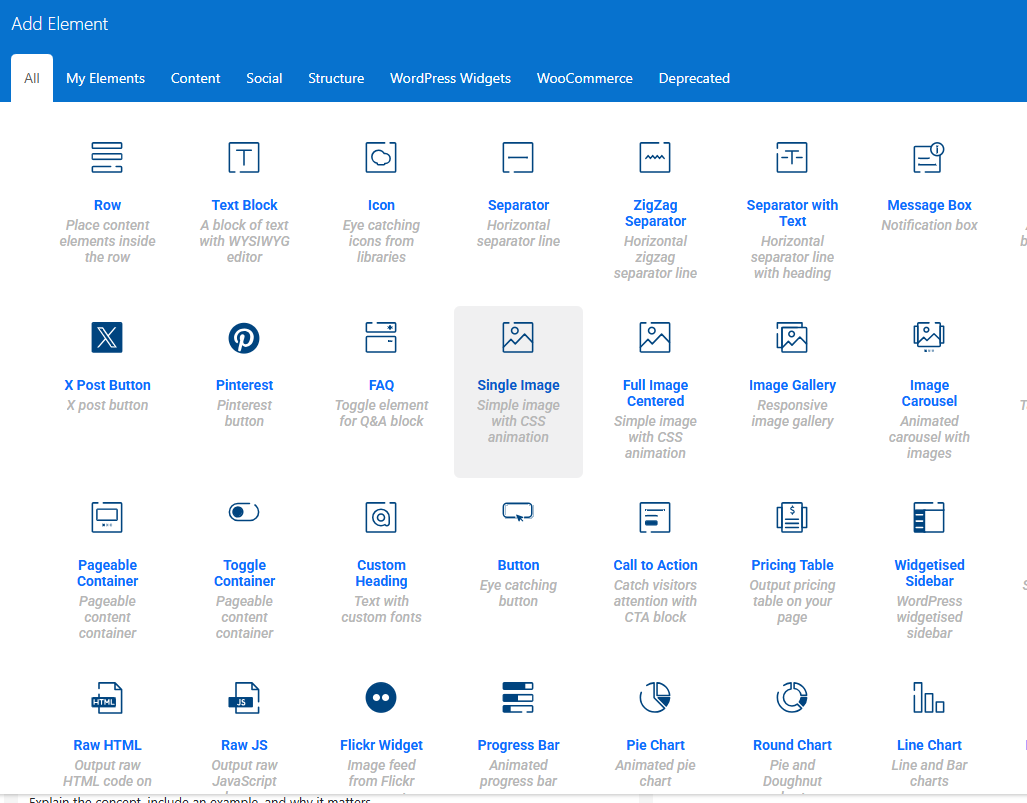Click the FAQ element label

click(381, 385)
